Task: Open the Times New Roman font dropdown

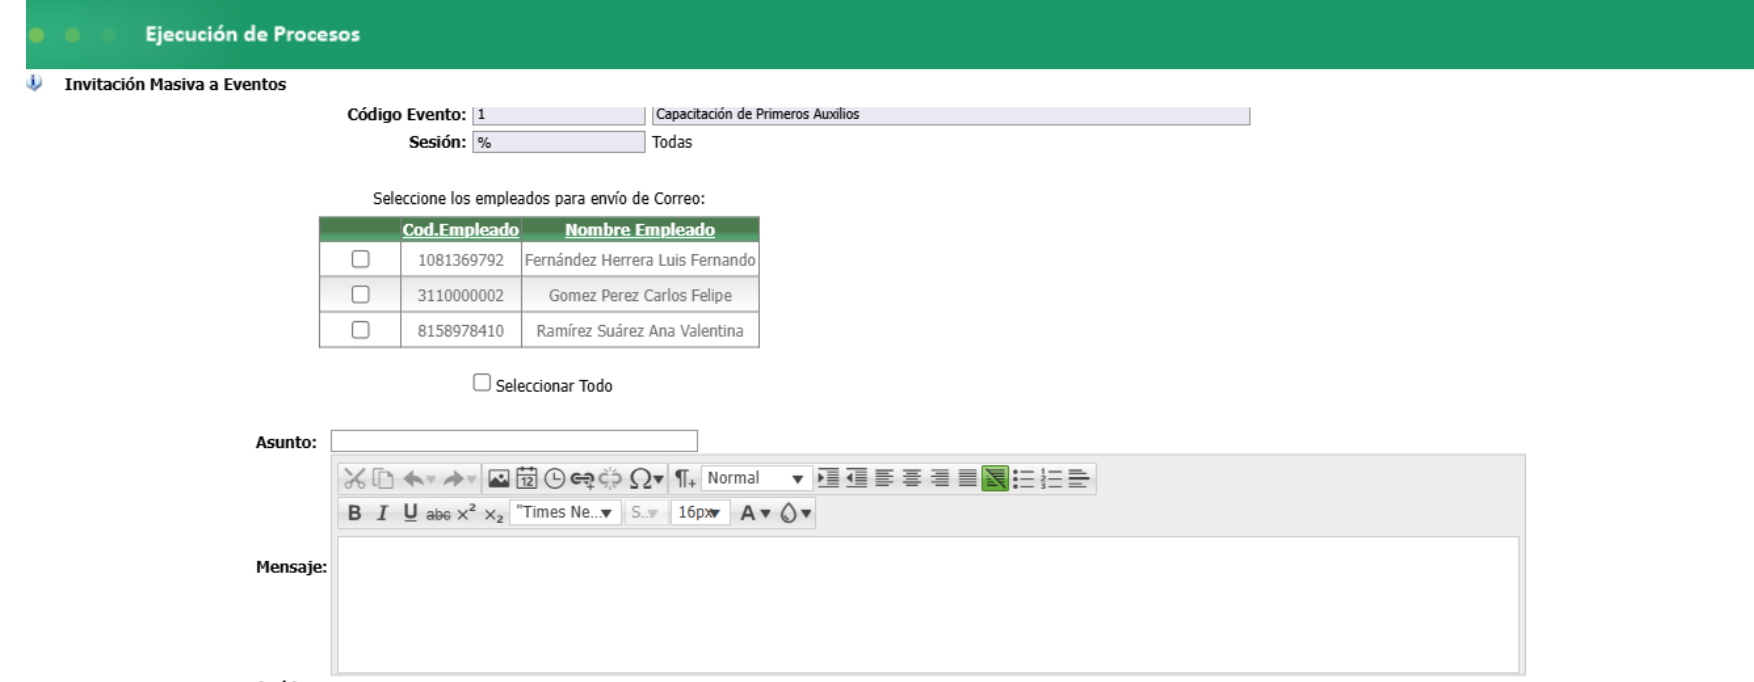Action: pos(565,513)
